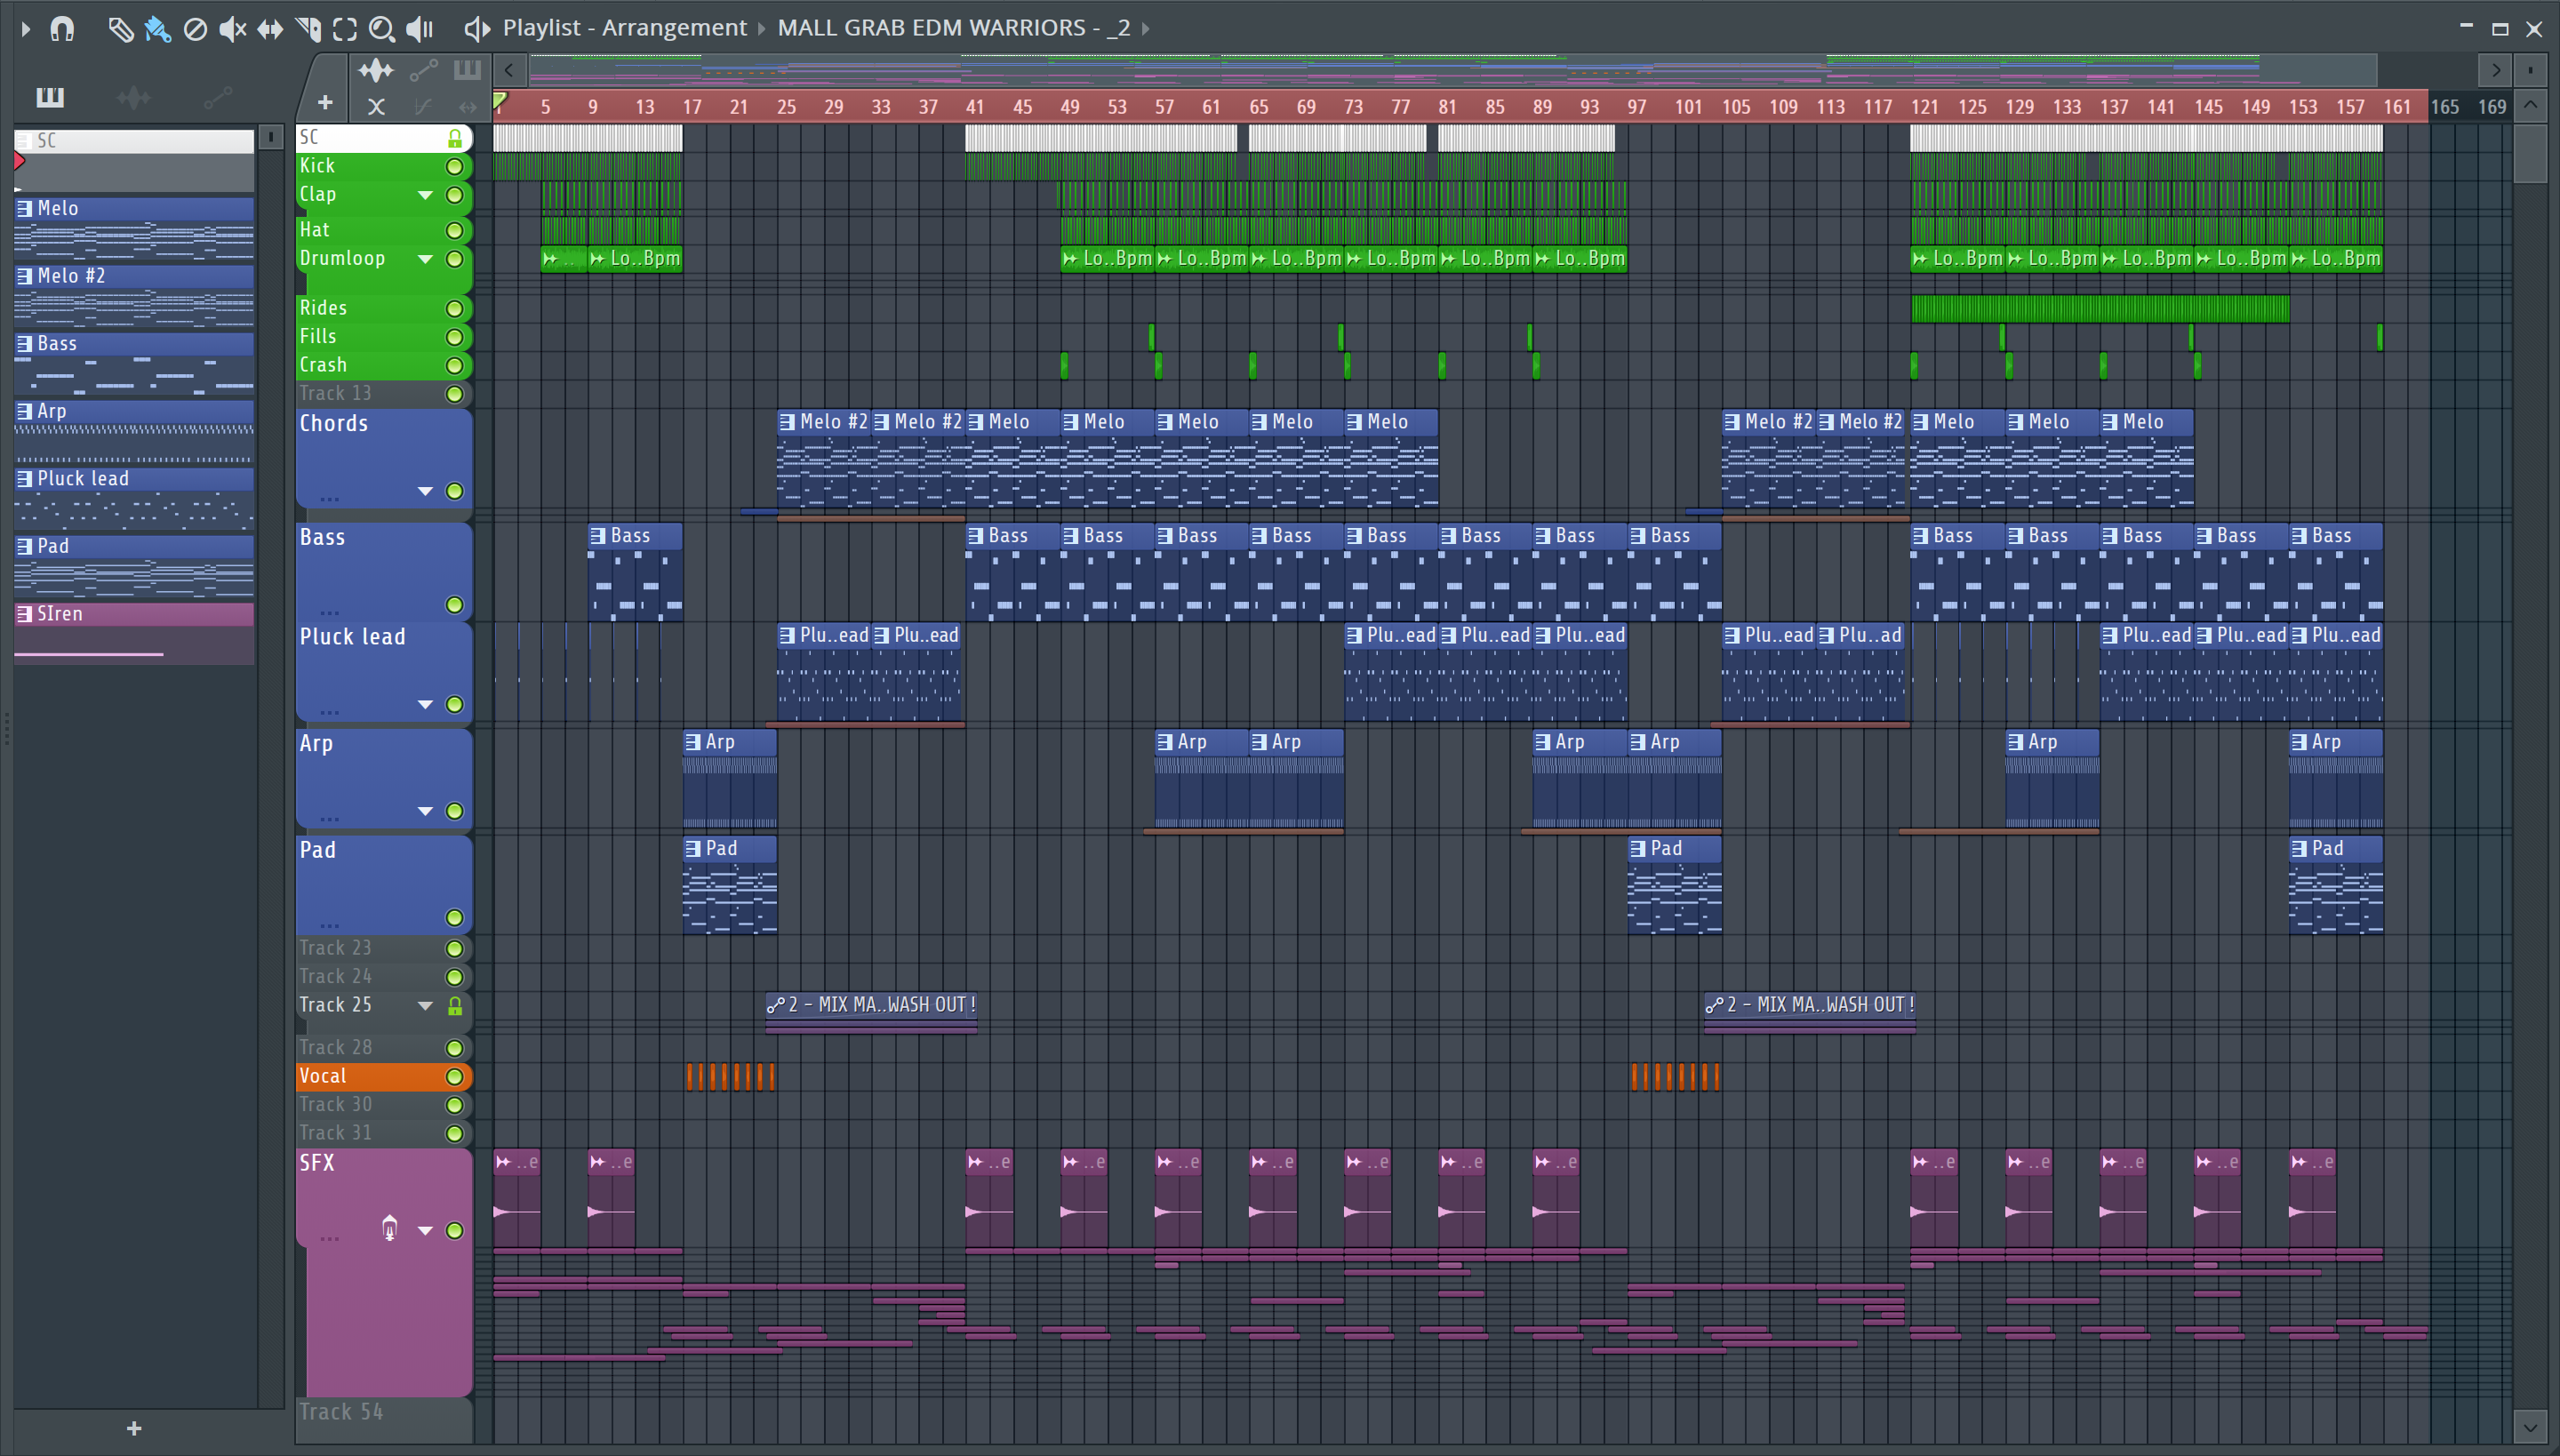Open the arrangement selector after the song title
Screen dimensions: 2560x1456
[1146, 29]
